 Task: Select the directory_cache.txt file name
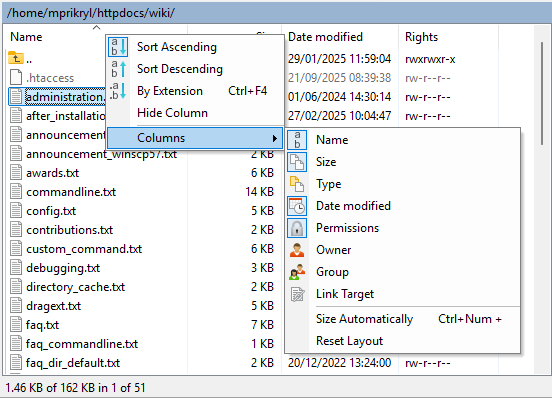tap(75, 287)
